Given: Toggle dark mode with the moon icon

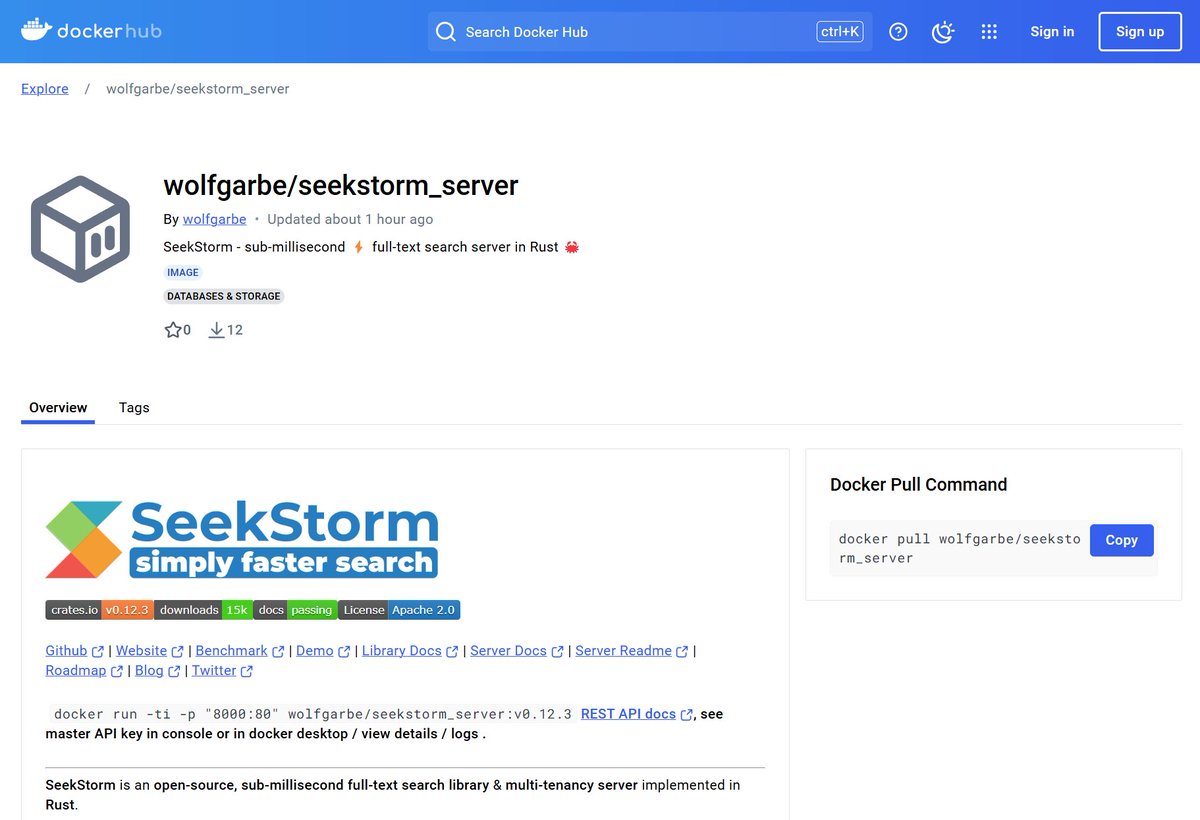Looking at the screenshot, I should [x=942, y=31].
